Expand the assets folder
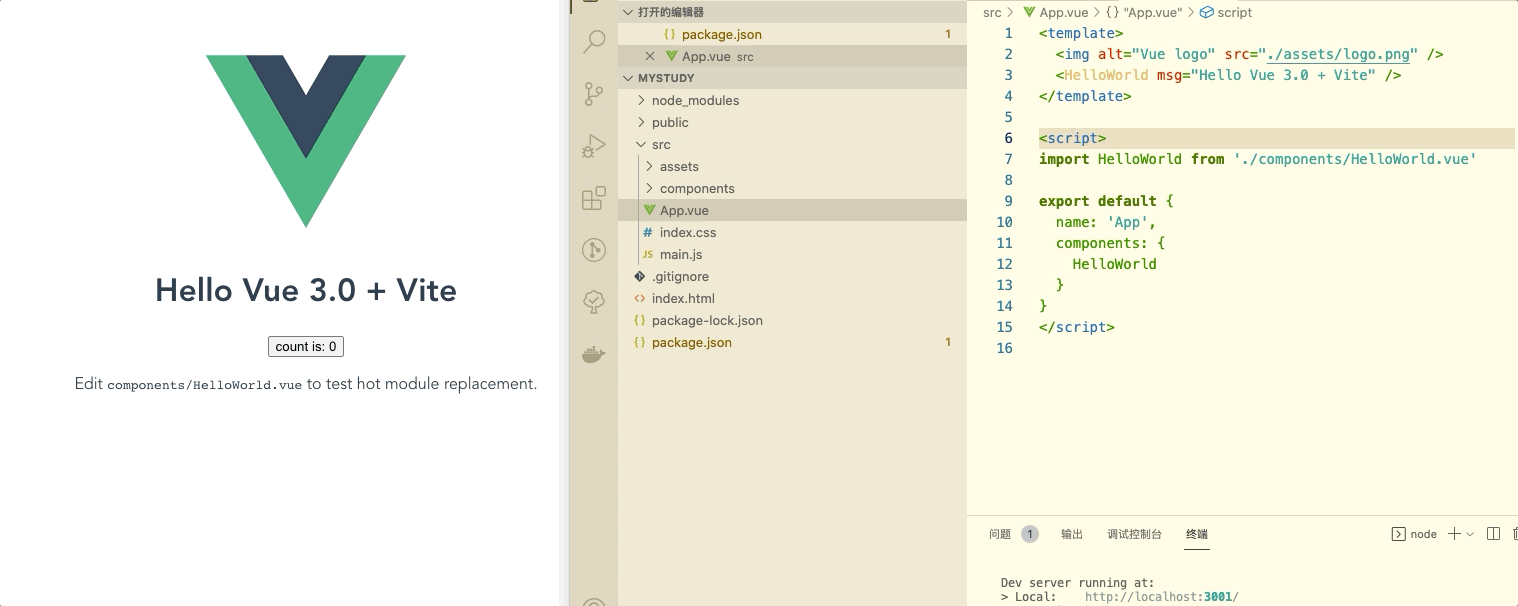The image size is (1518, 606). tap(650, 166)
